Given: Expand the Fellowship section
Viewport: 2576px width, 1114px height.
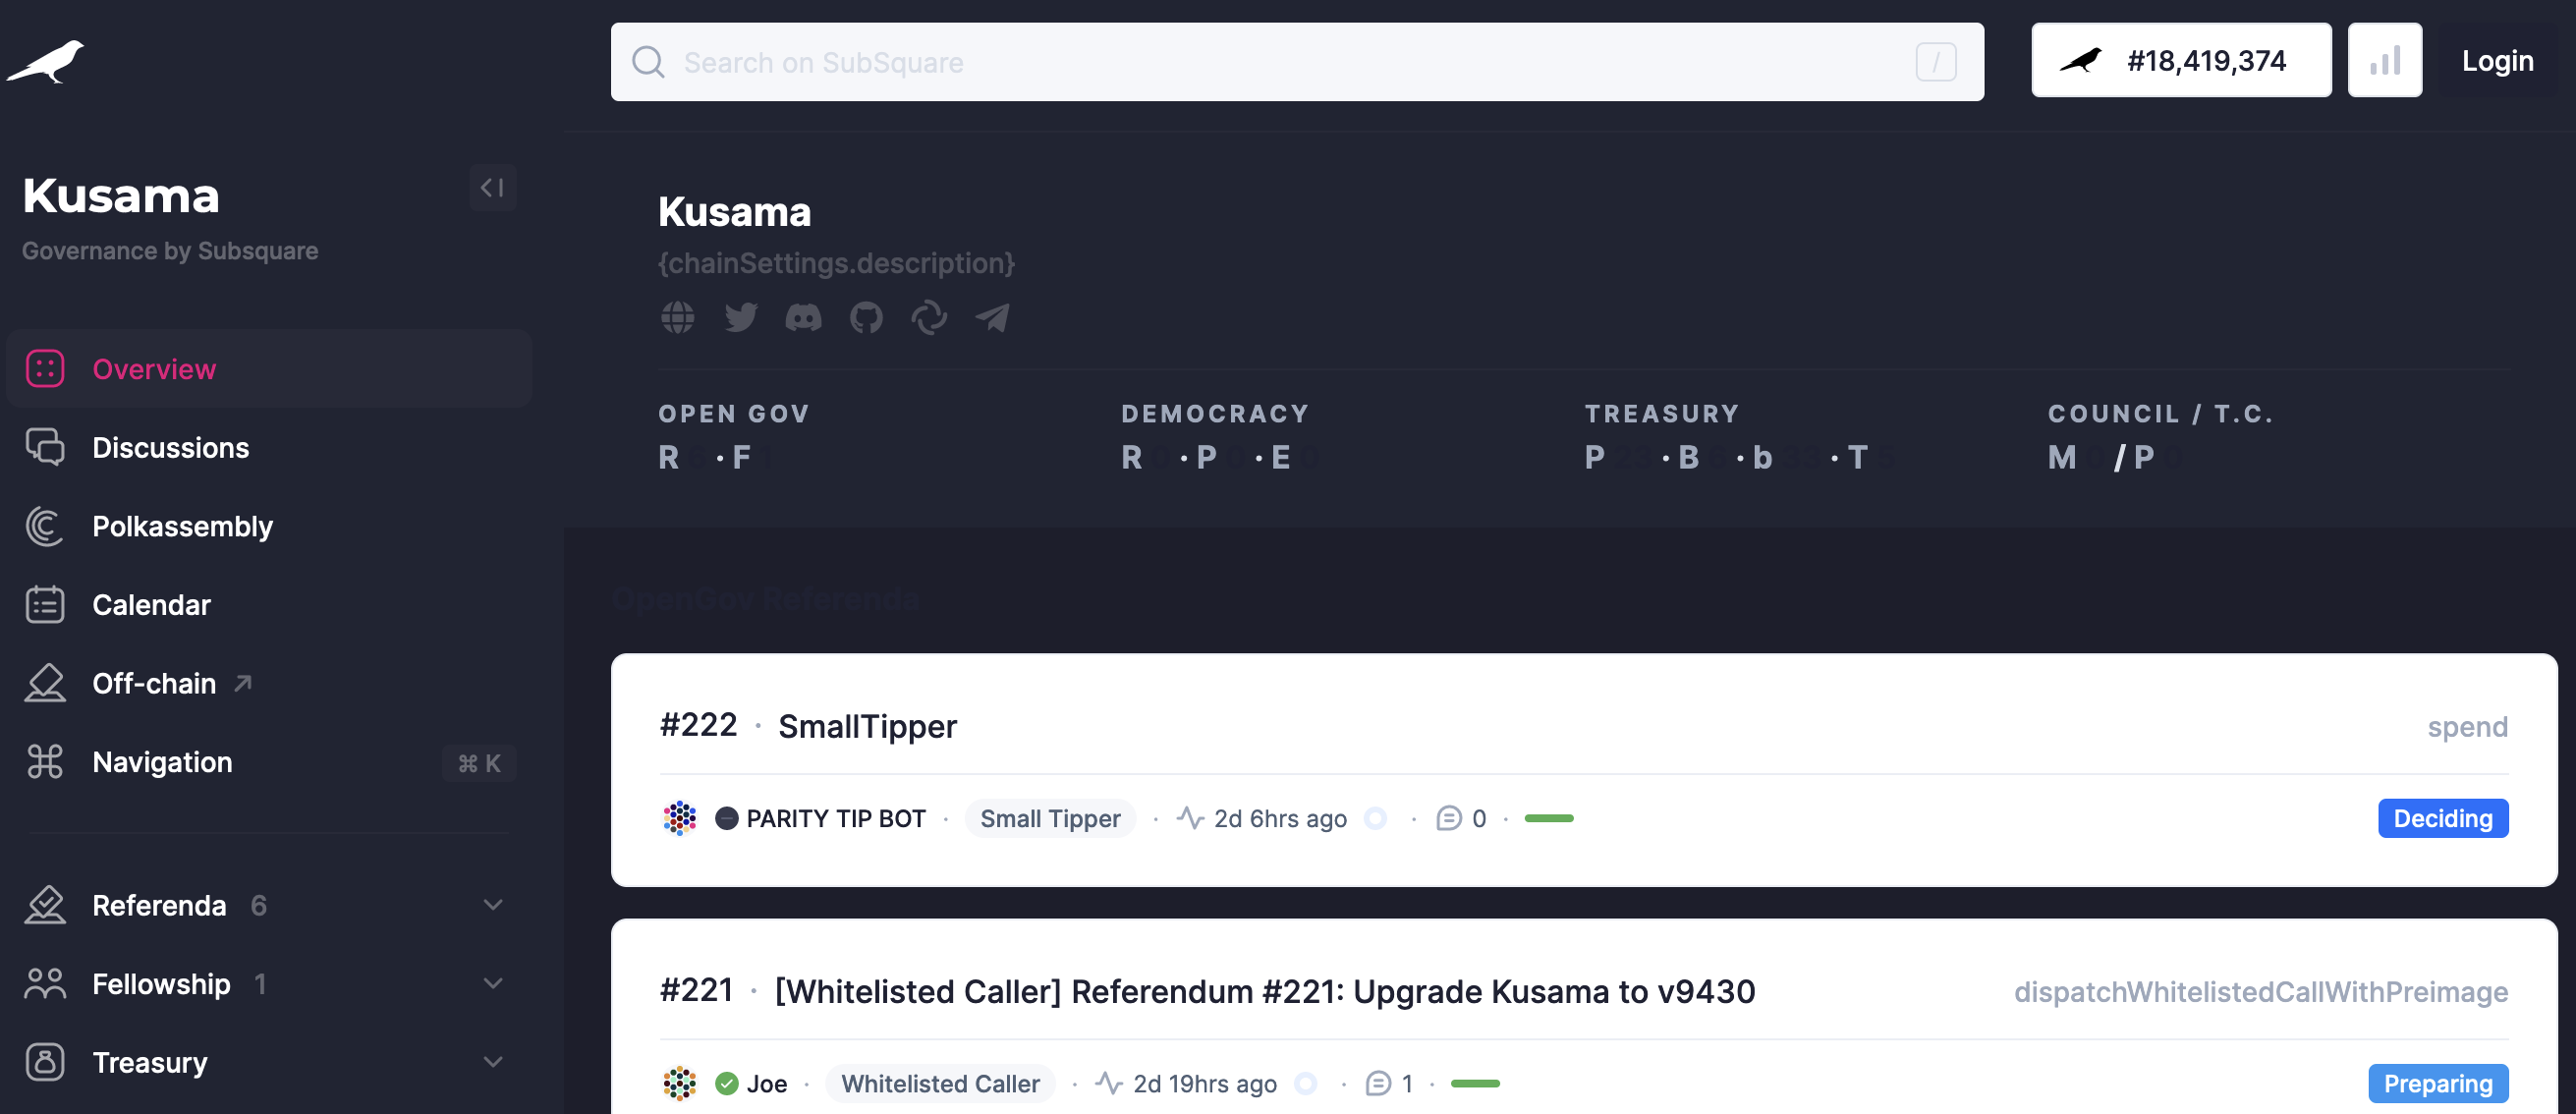Looking at the screenshot, I should [492, 984].
